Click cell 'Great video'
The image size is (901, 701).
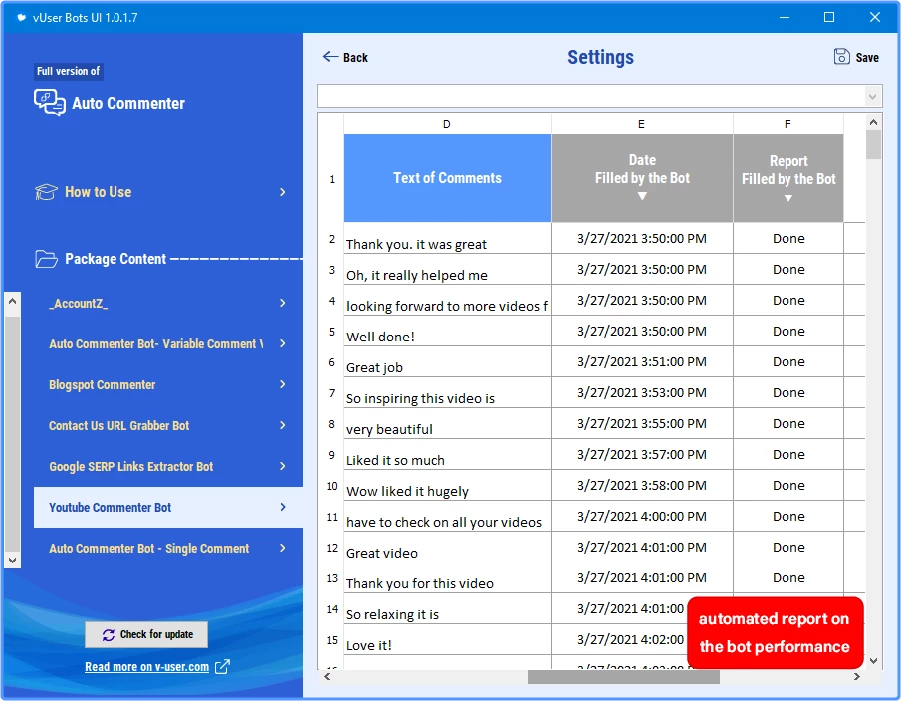[x=447, y=548]
